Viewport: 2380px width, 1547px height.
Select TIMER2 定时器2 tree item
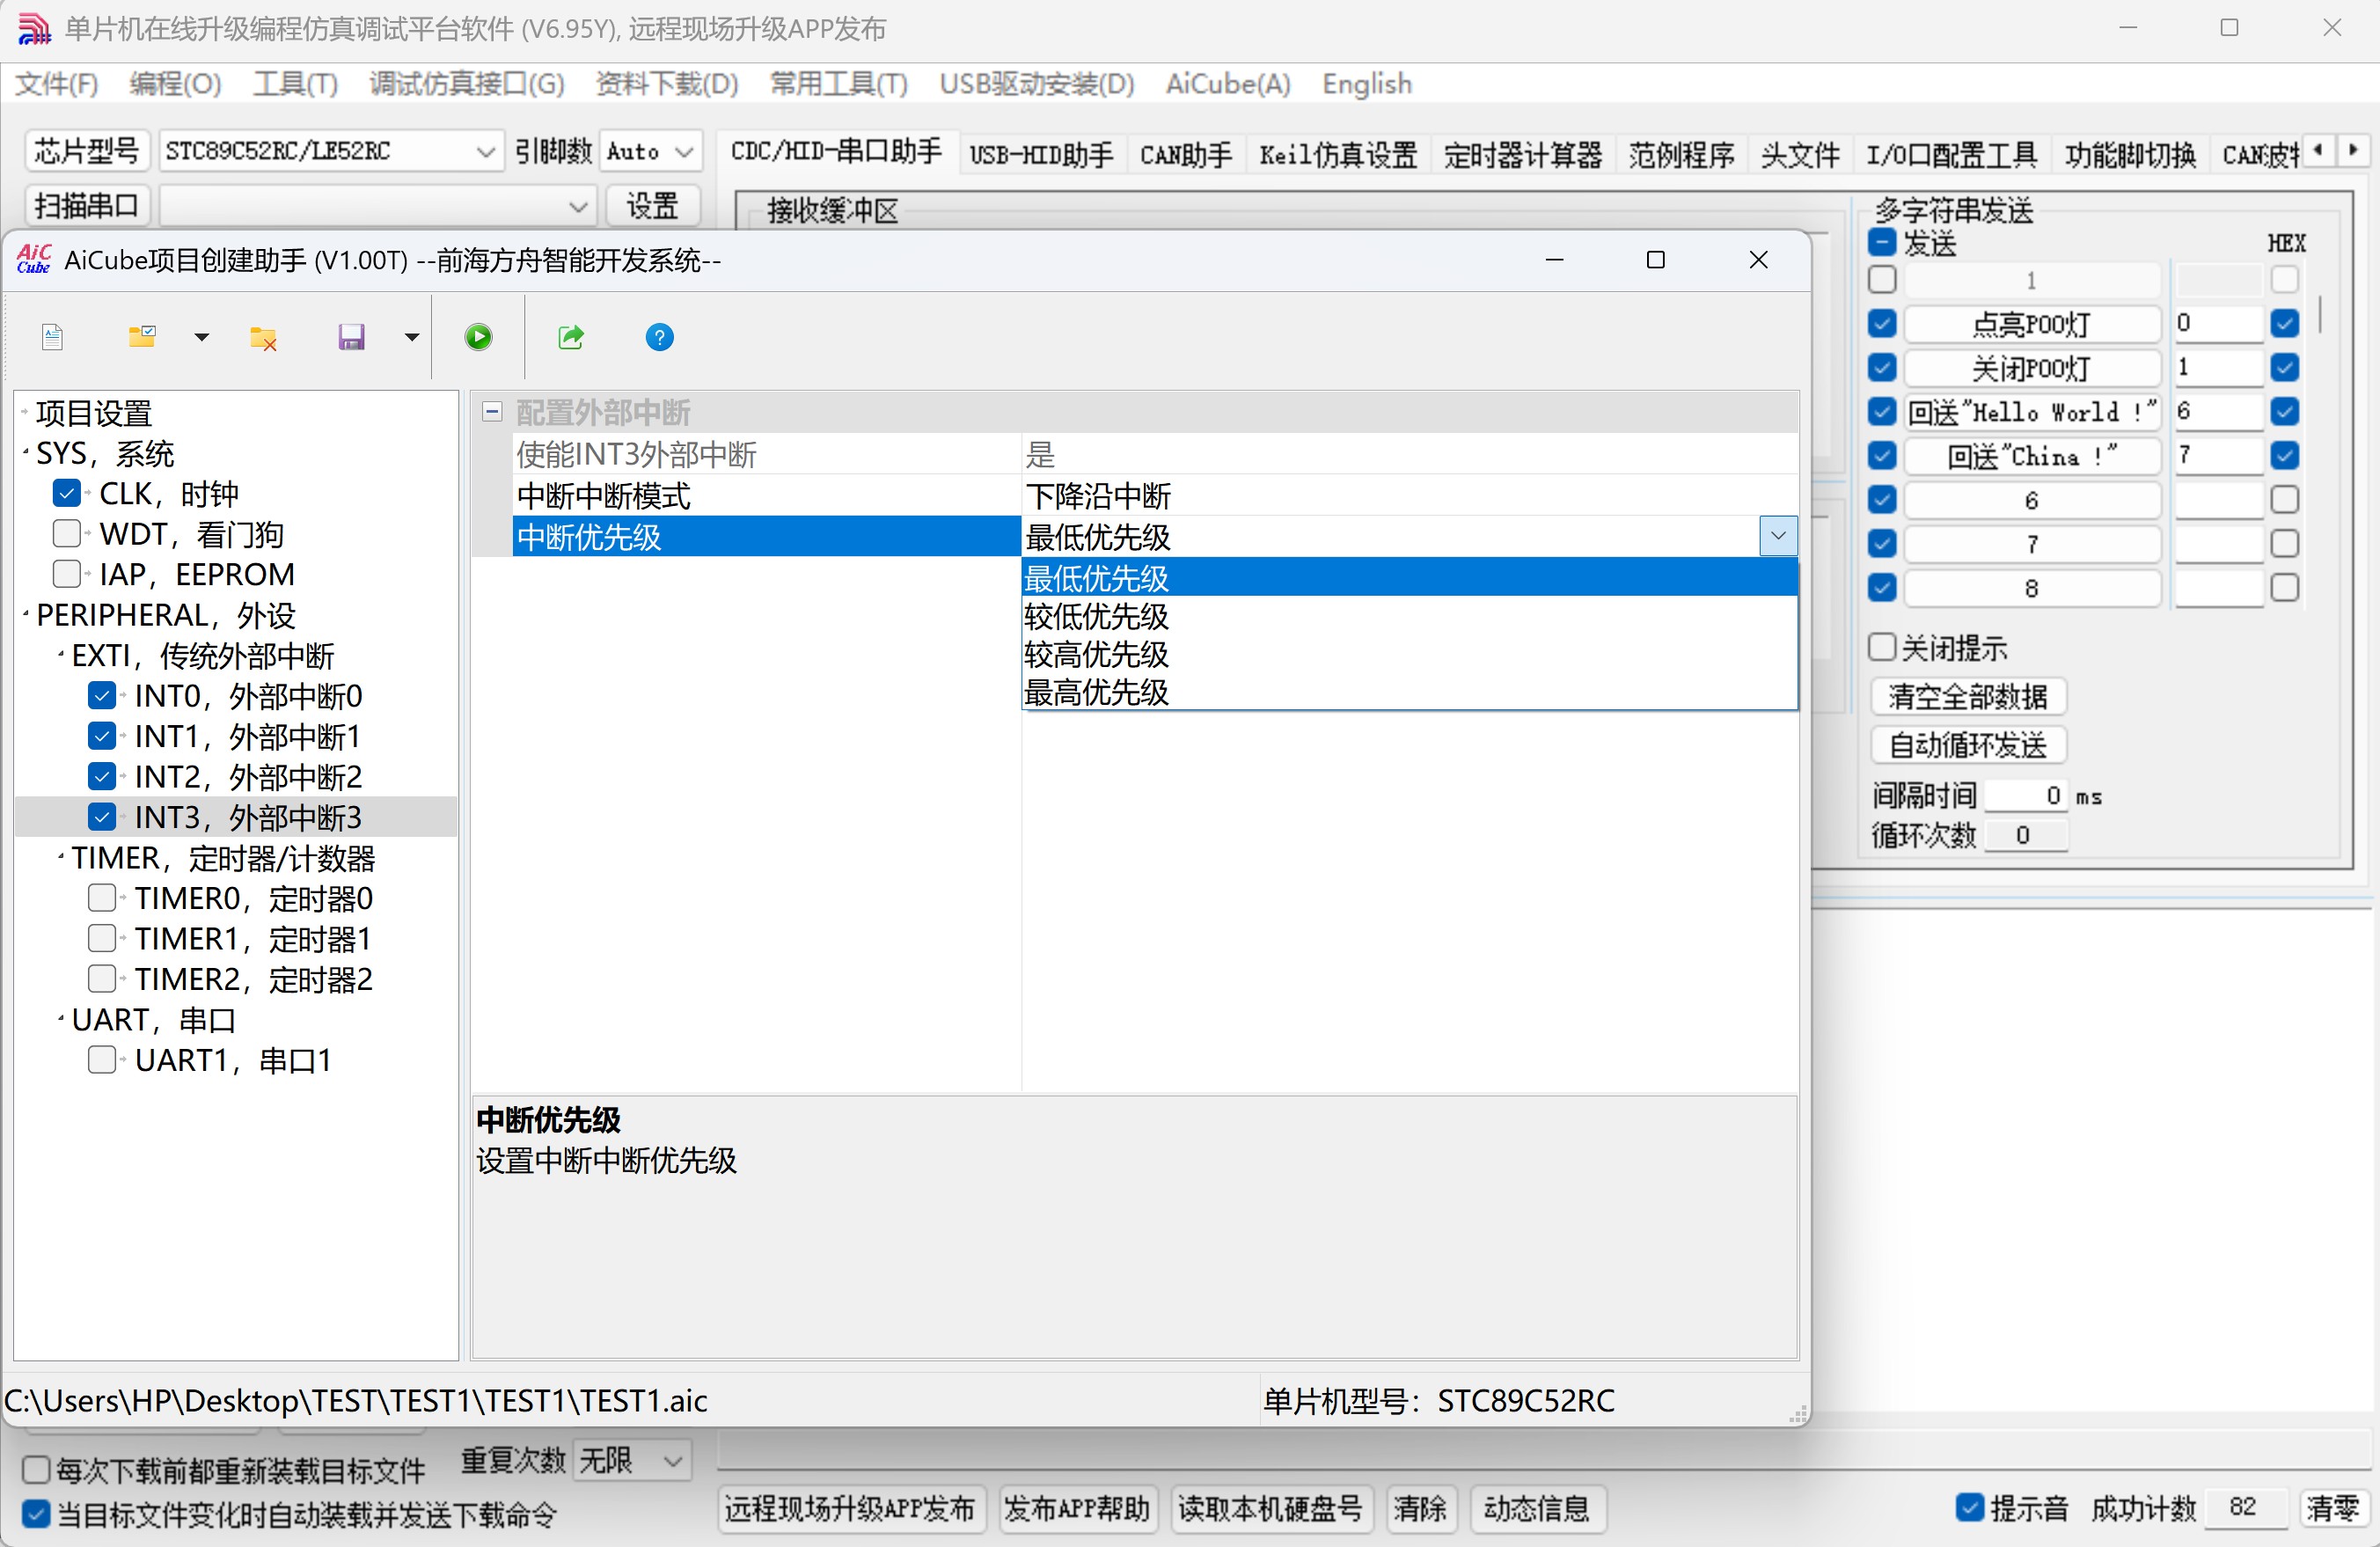point(254,979)
